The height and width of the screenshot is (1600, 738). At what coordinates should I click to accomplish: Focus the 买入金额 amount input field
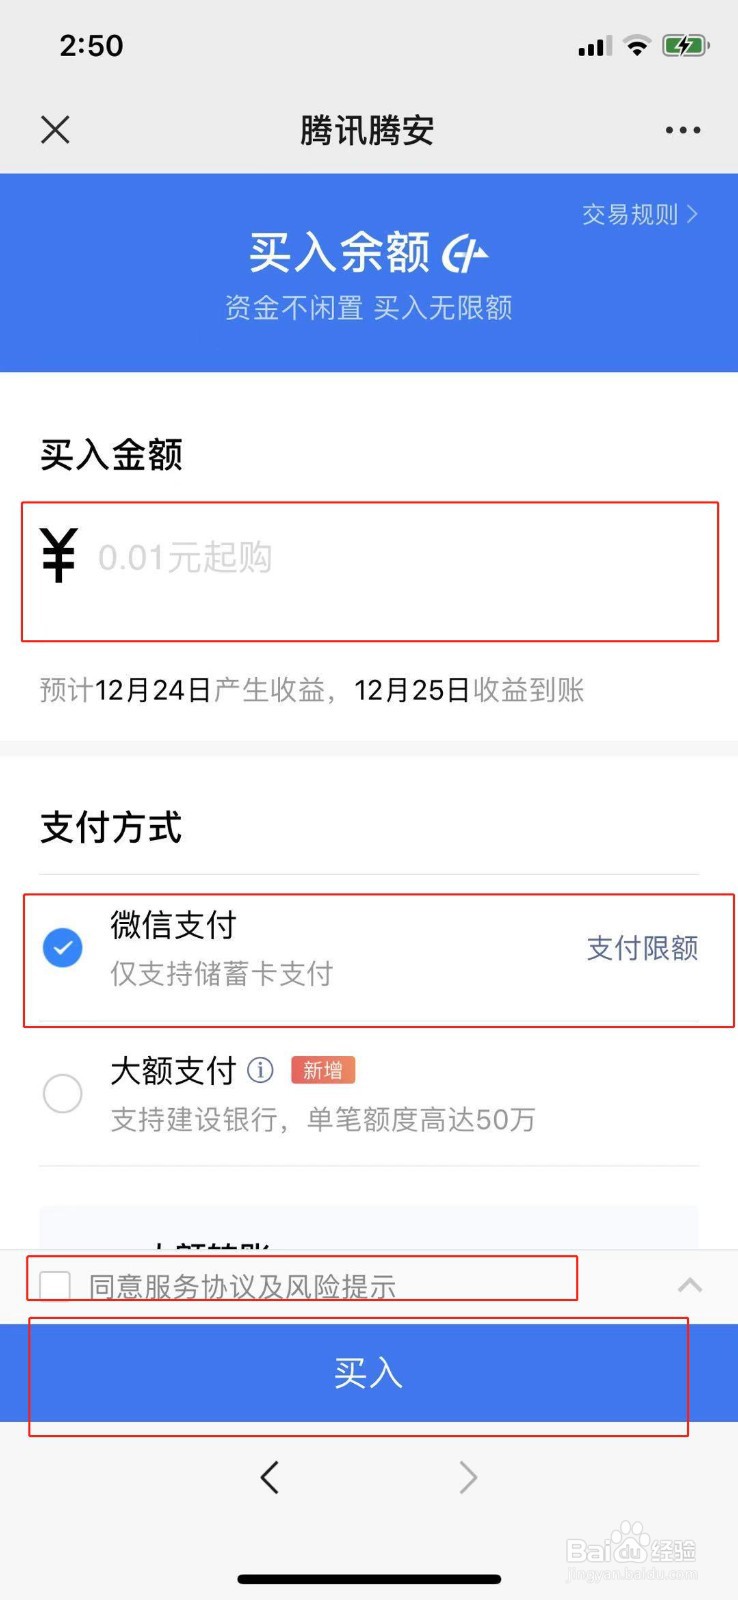point(370,571)
